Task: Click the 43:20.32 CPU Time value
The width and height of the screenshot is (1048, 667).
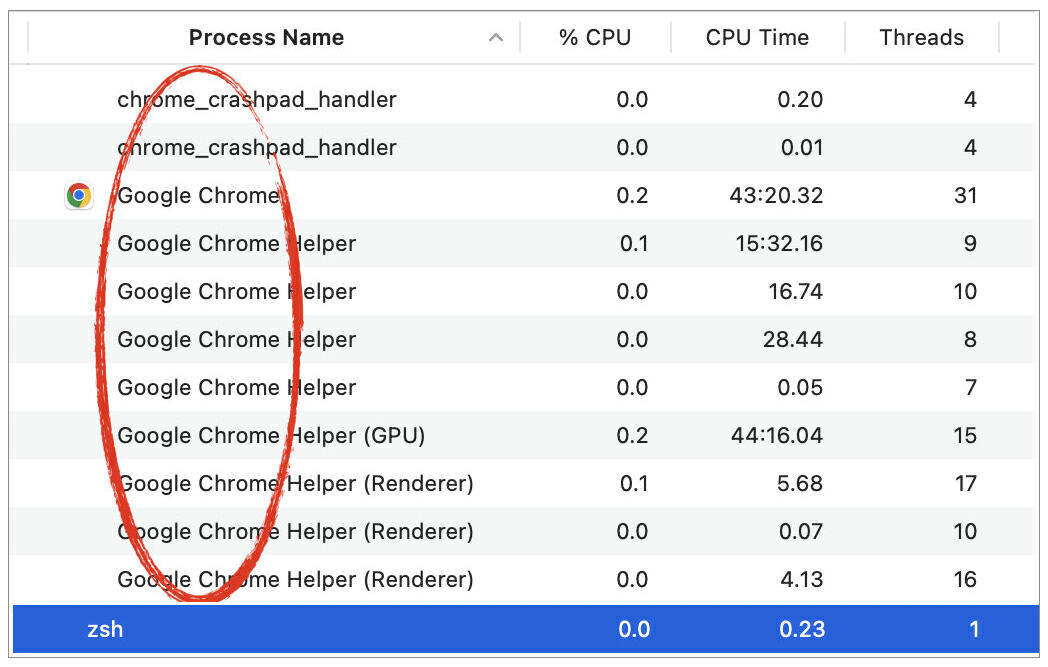Action: click(x=776, y=196)
